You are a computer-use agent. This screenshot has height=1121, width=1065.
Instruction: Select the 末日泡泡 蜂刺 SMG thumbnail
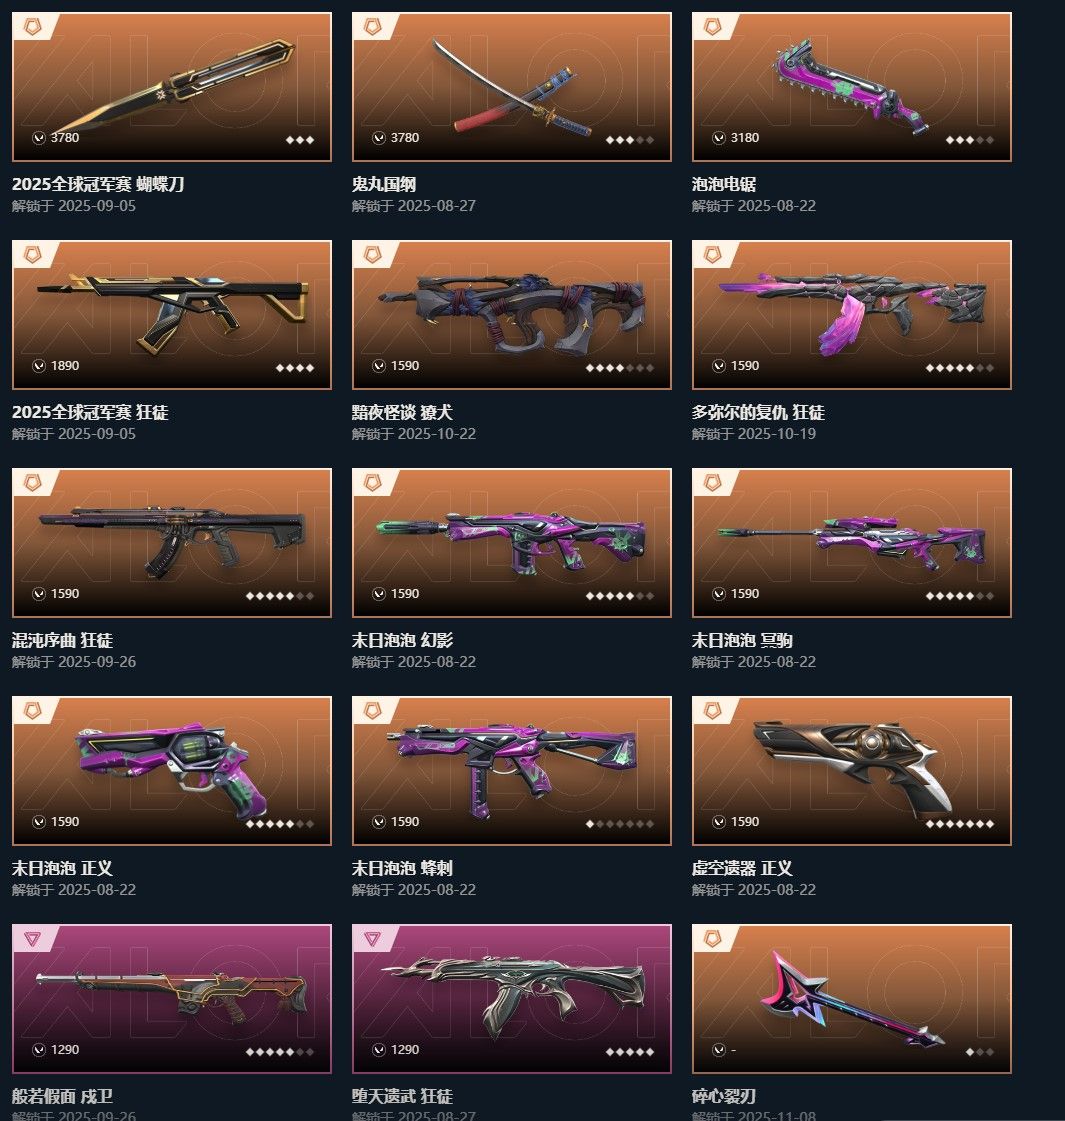[512, 771]
